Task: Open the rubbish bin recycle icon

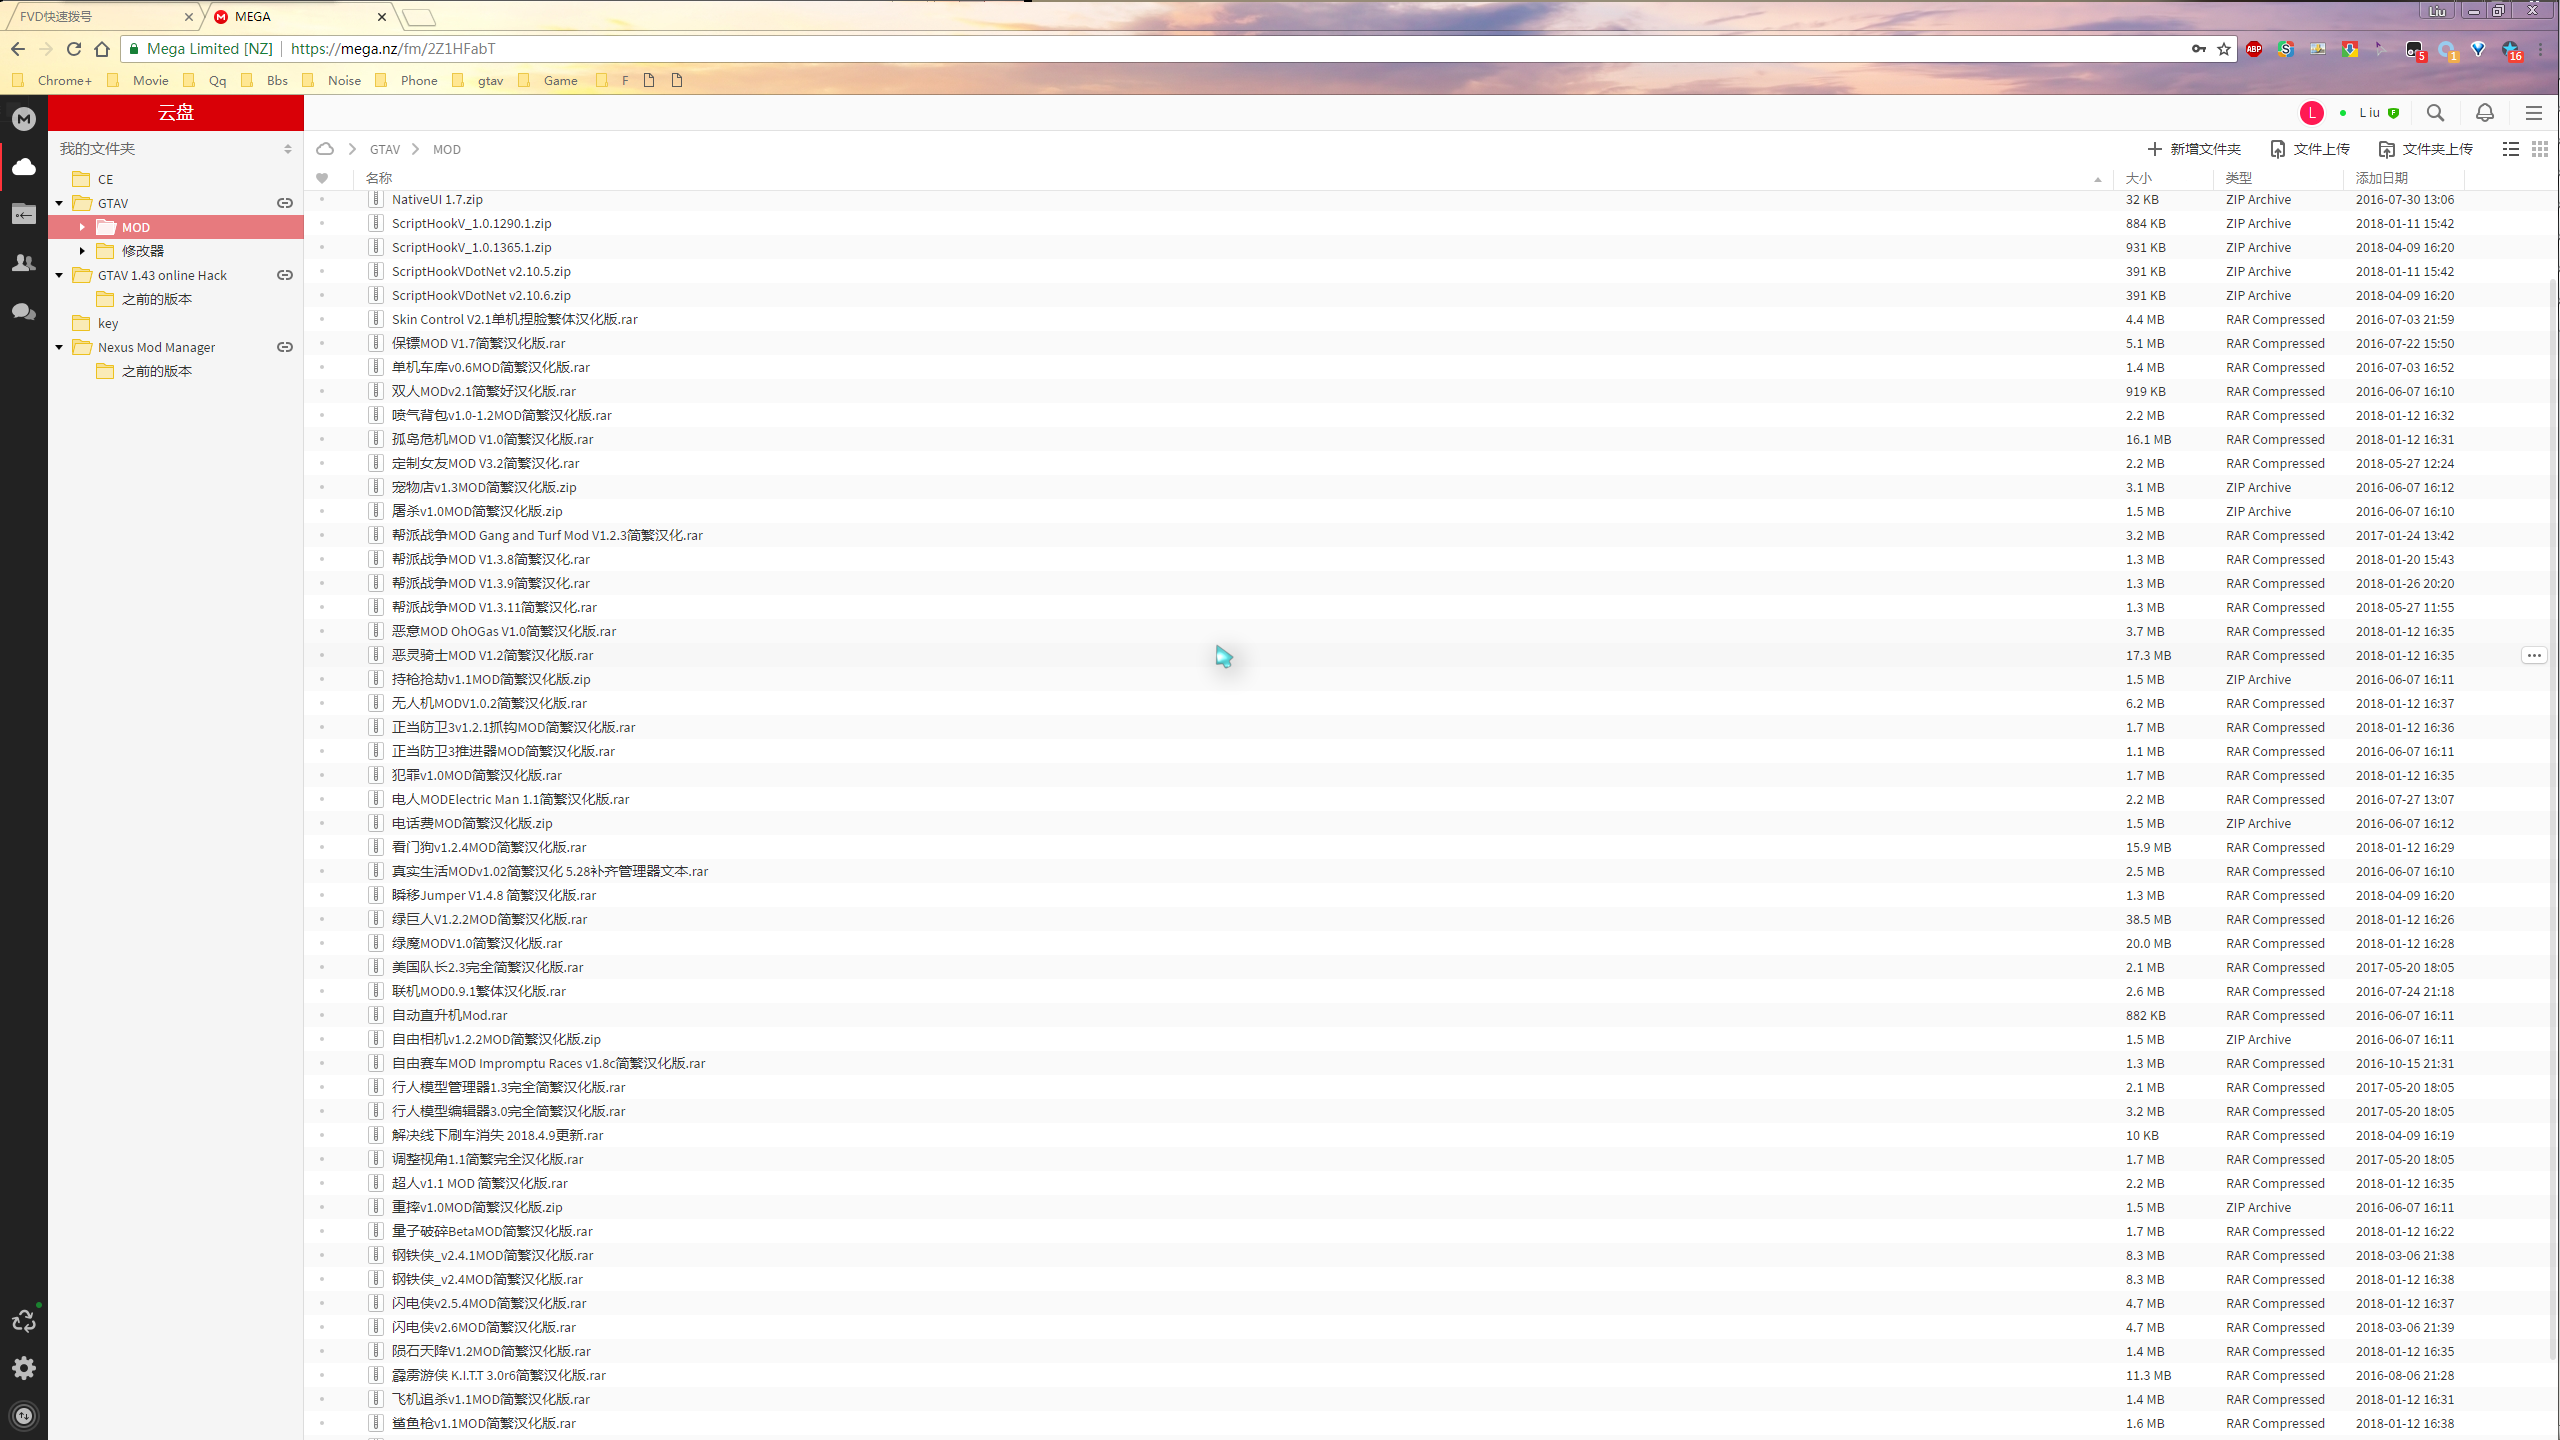Action: coord(24,1321)
